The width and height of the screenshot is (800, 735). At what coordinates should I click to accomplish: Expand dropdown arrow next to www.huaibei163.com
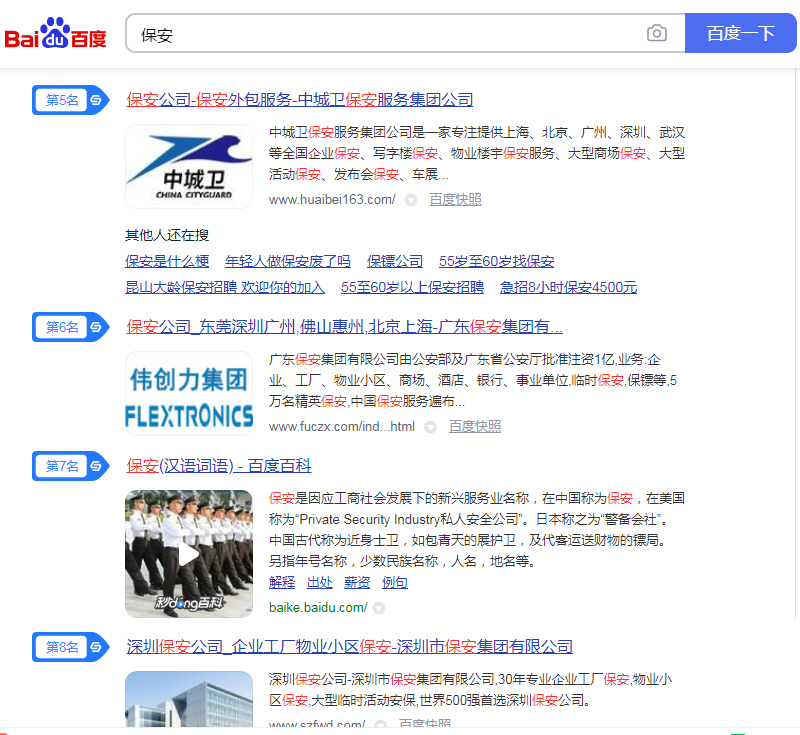pyautogui.click(x=411, y=200)
